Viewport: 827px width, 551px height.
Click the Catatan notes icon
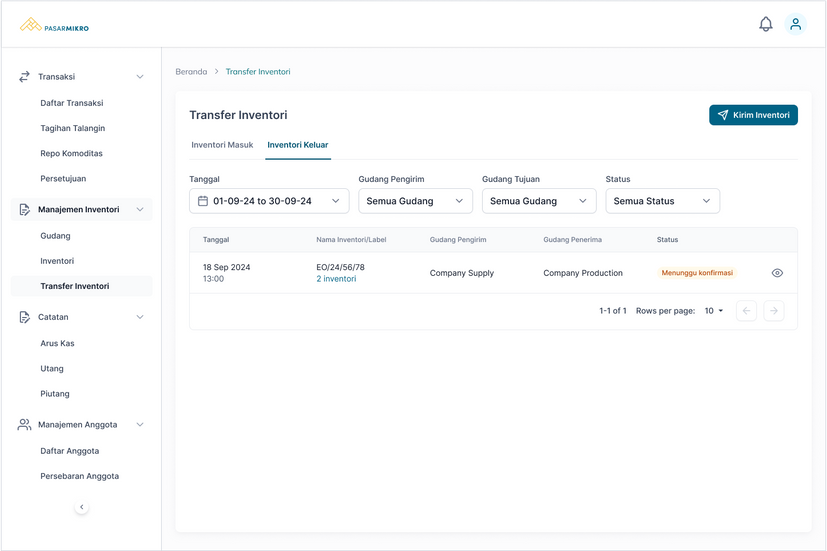tap(24, 317)
